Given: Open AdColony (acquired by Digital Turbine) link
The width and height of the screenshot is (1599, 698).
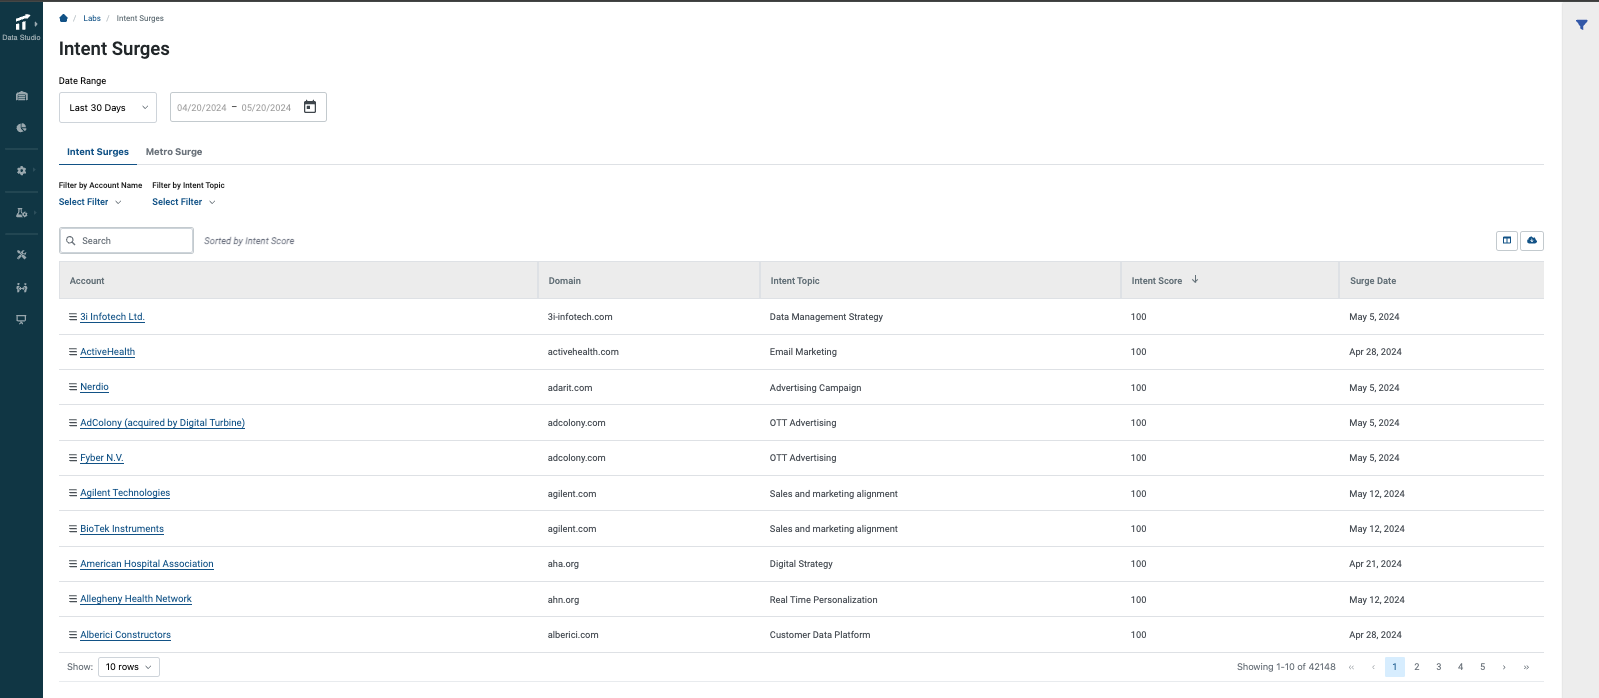Looking at the screenshot, I should (x=162, y=423).
